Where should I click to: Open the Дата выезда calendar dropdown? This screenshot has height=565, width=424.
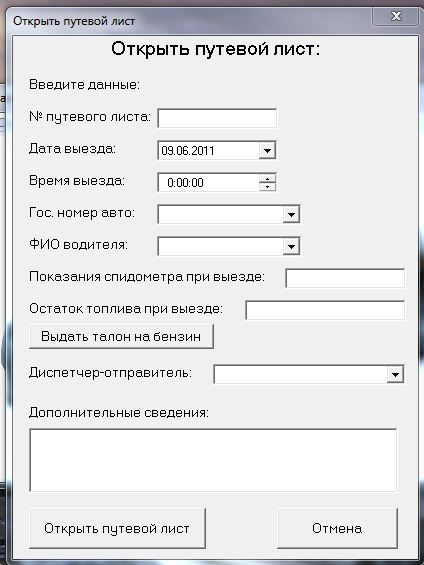(267, 150)
